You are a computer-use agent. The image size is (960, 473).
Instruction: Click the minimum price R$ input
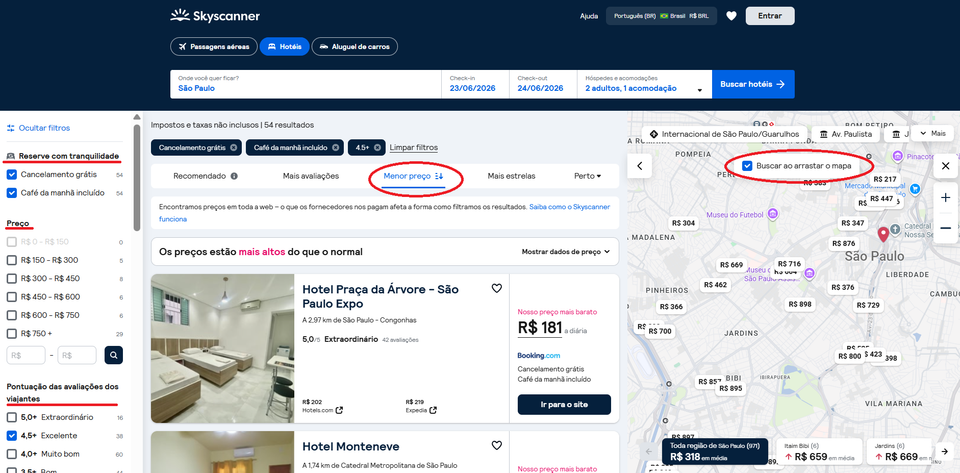pyautogui.click(x=26, y=355)
